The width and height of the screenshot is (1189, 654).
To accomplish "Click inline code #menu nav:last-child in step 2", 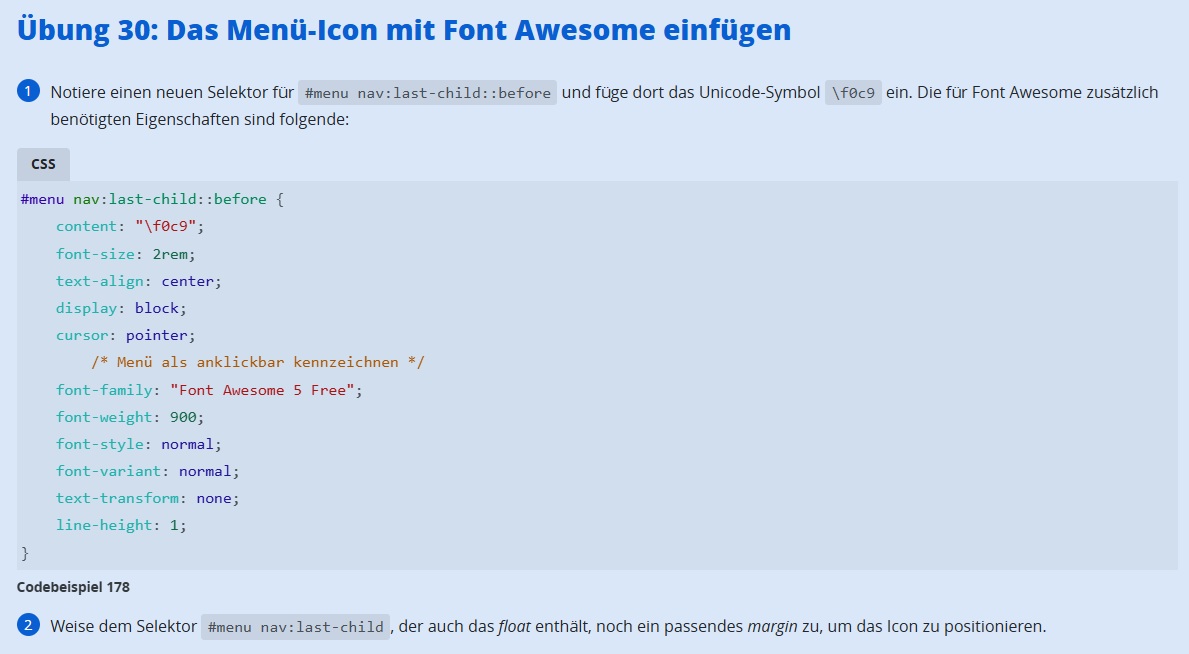I will pyautogui.click(x=294, y=627).
